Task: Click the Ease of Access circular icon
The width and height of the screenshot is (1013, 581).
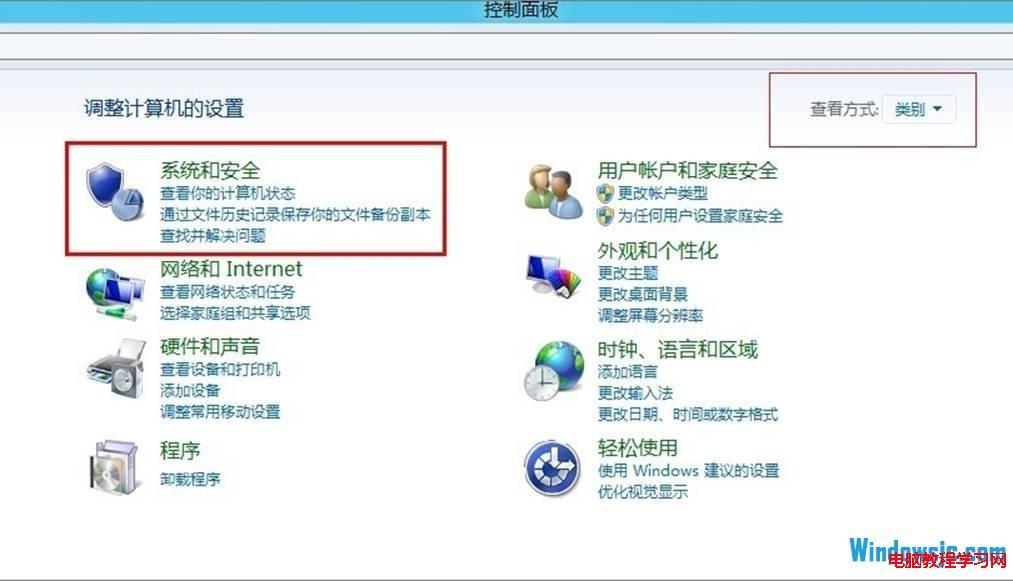Action: pyautogui.click(x=552, y=469)
